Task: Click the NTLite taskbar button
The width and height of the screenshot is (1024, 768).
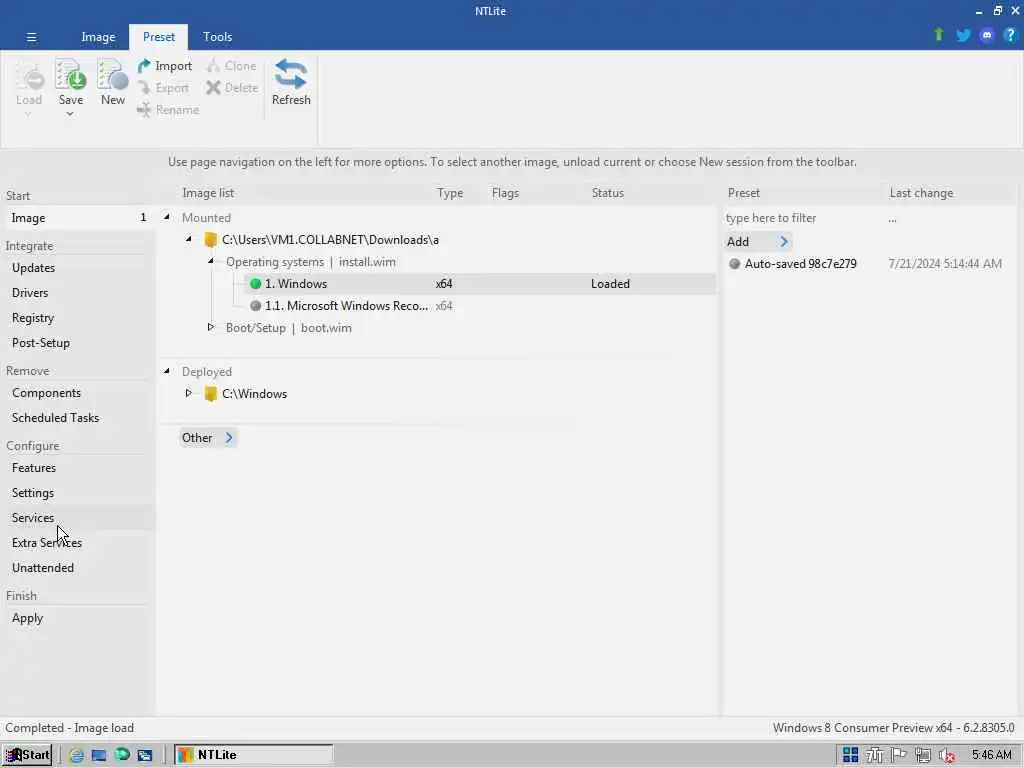Action: click(253, 755)
